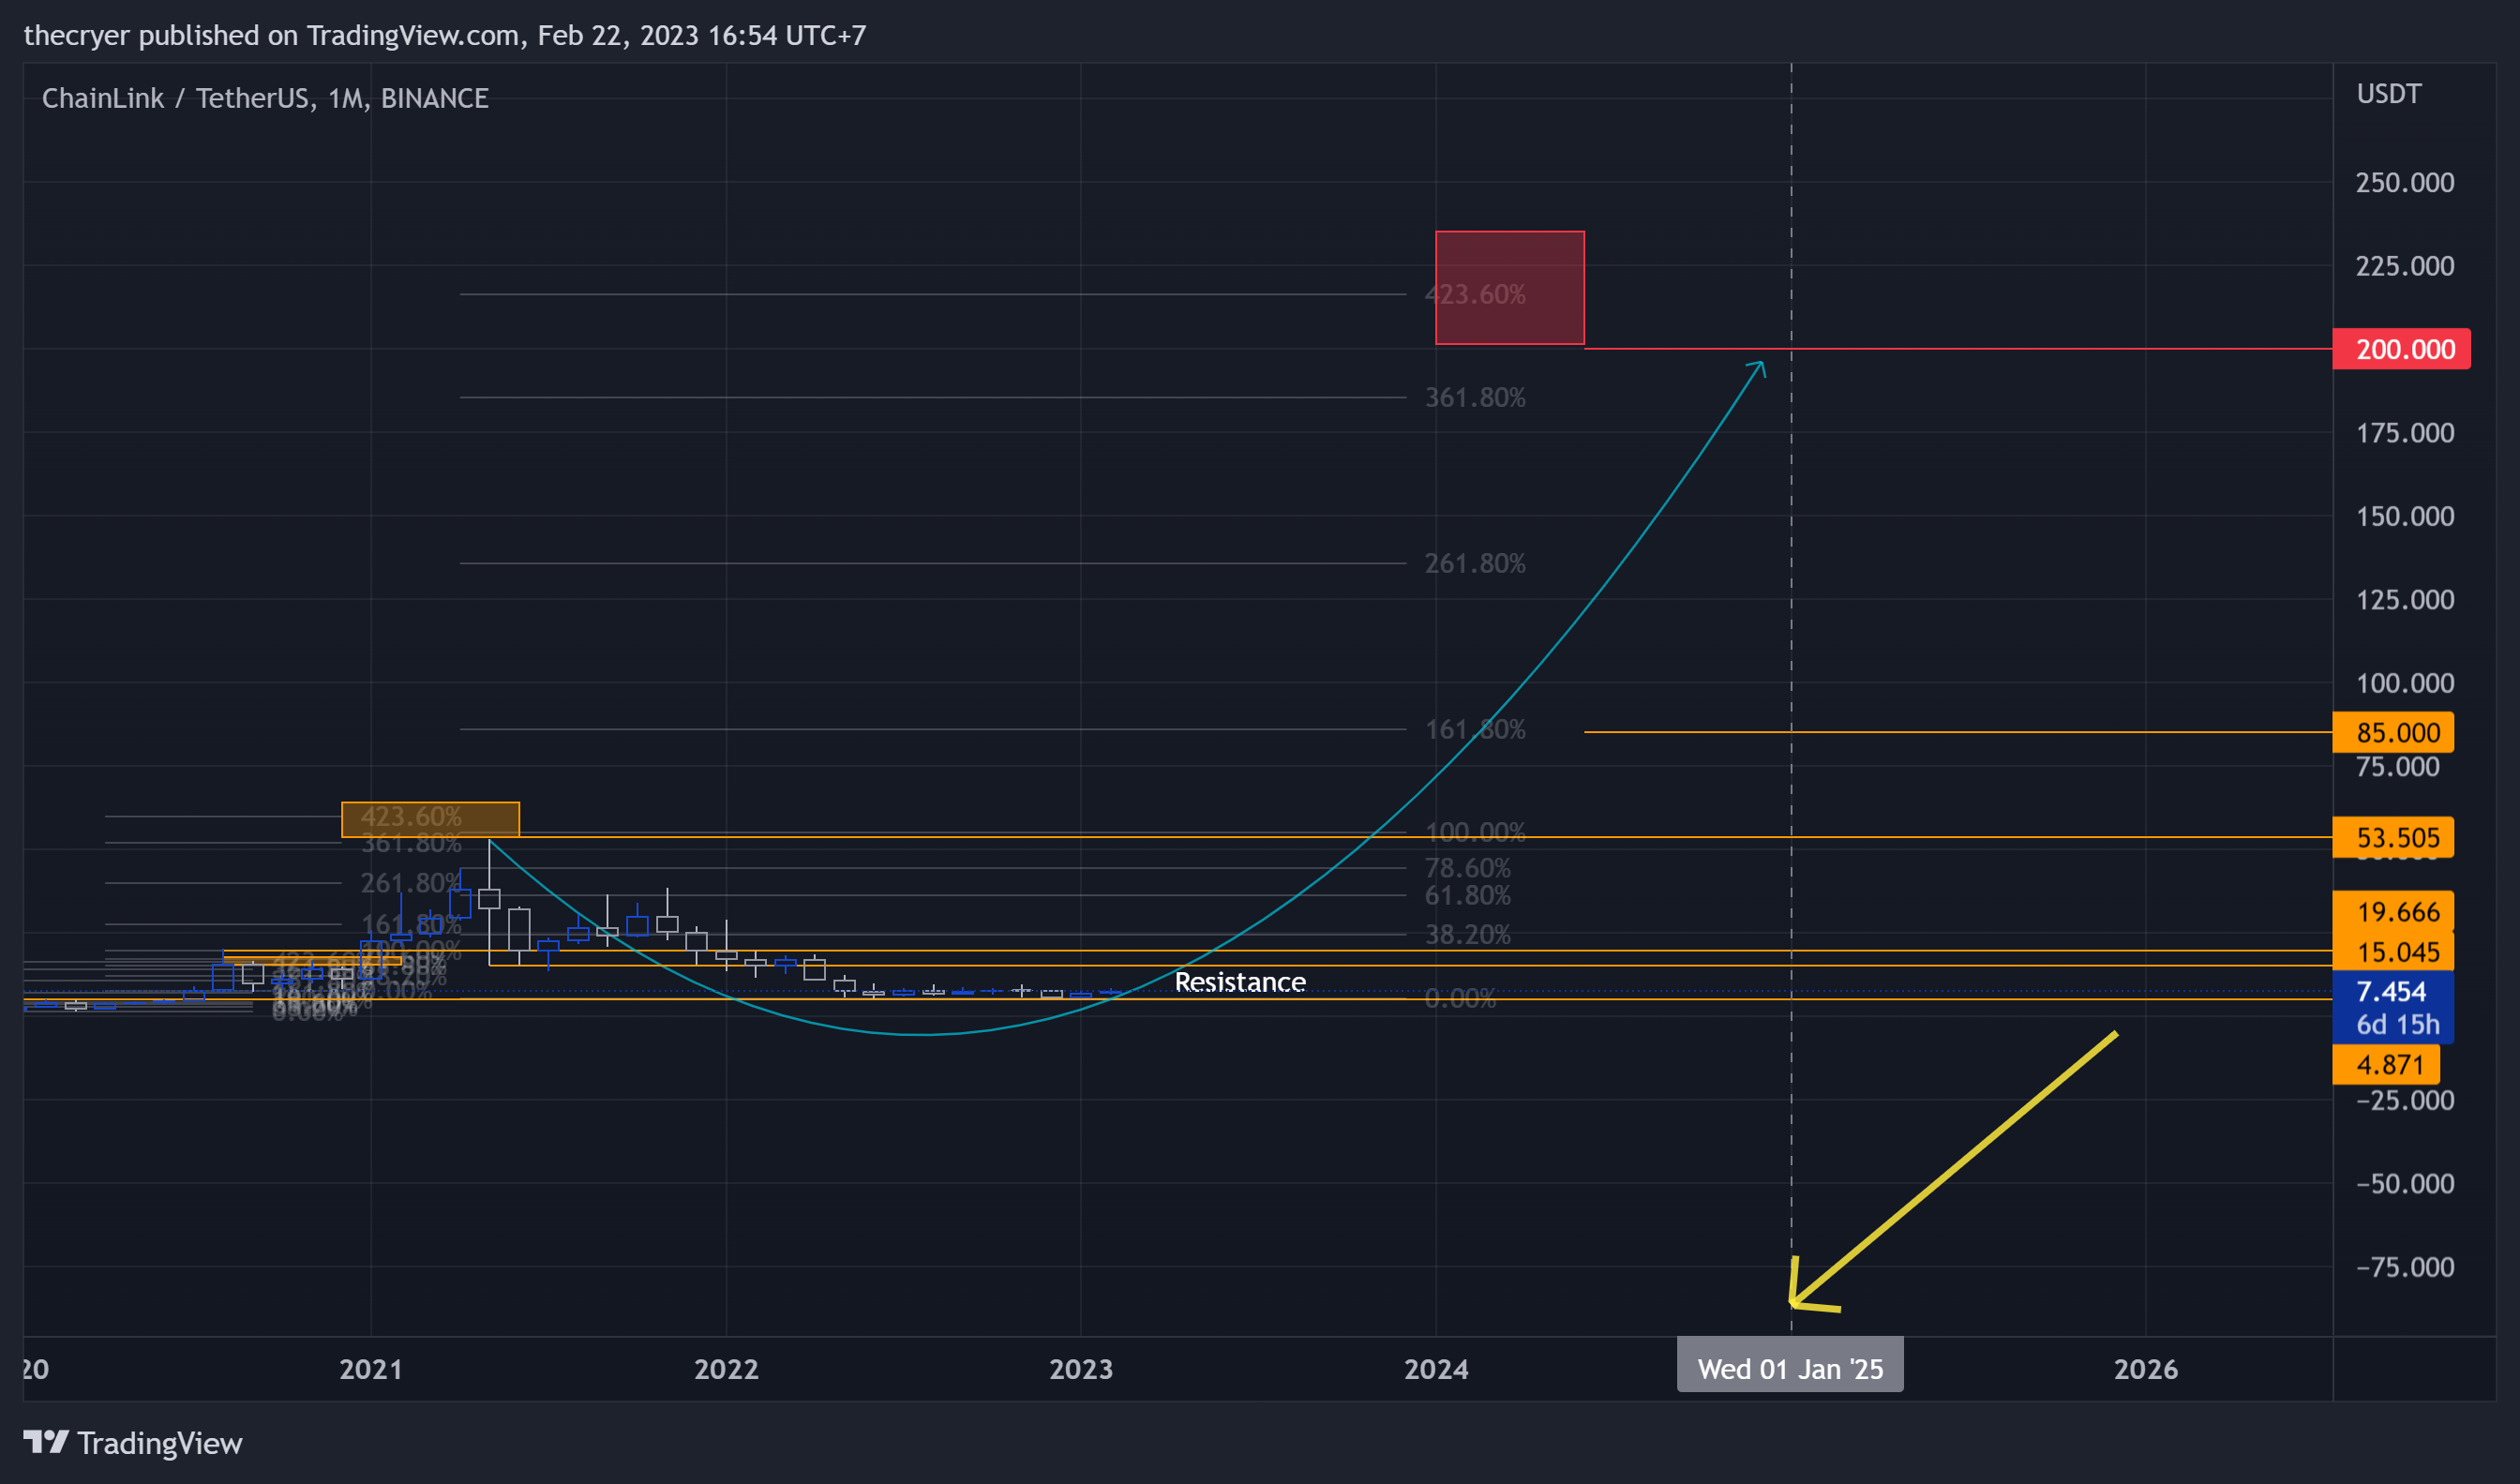The width and height of the screenshot is (2520, 1484).
Task: Click the -75.000 price scale value
Action: point(2404,1267)
